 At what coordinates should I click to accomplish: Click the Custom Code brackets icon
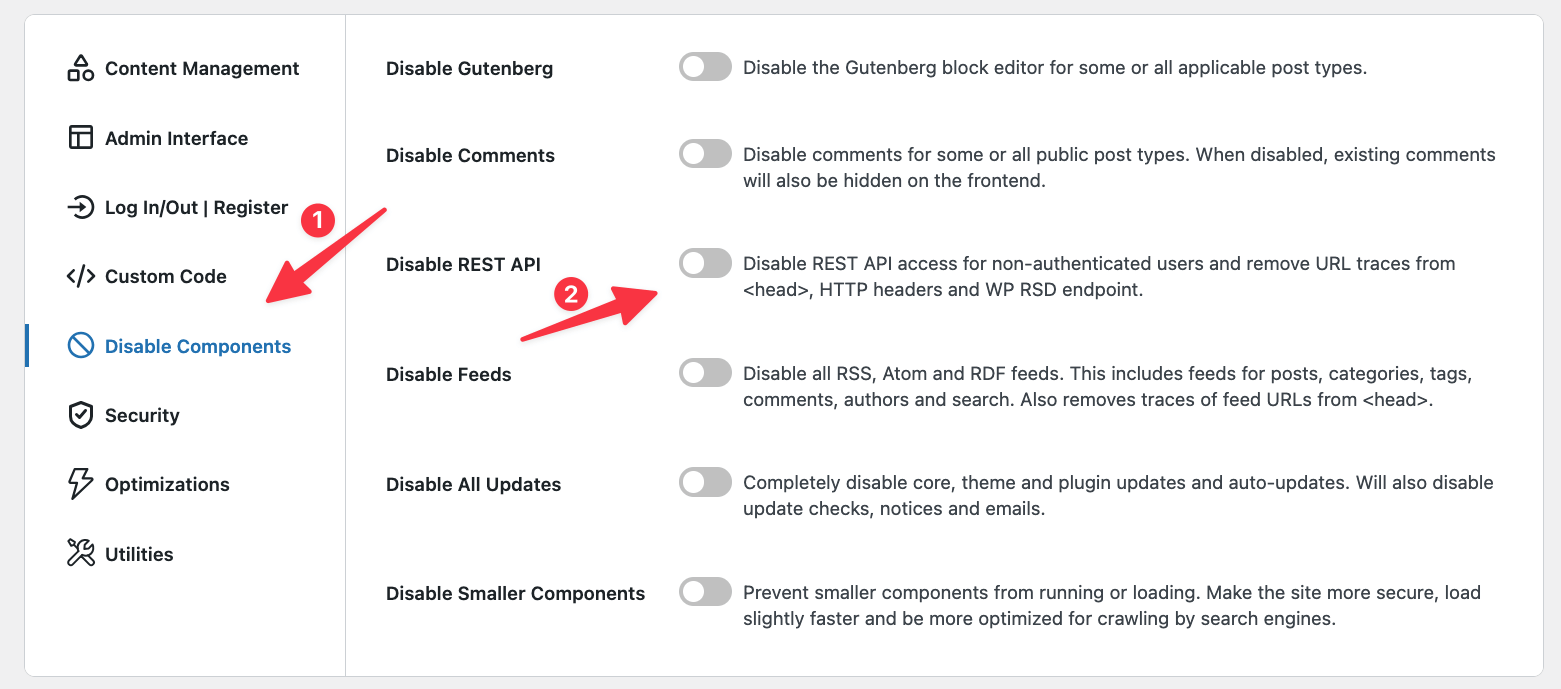point(80,276)
